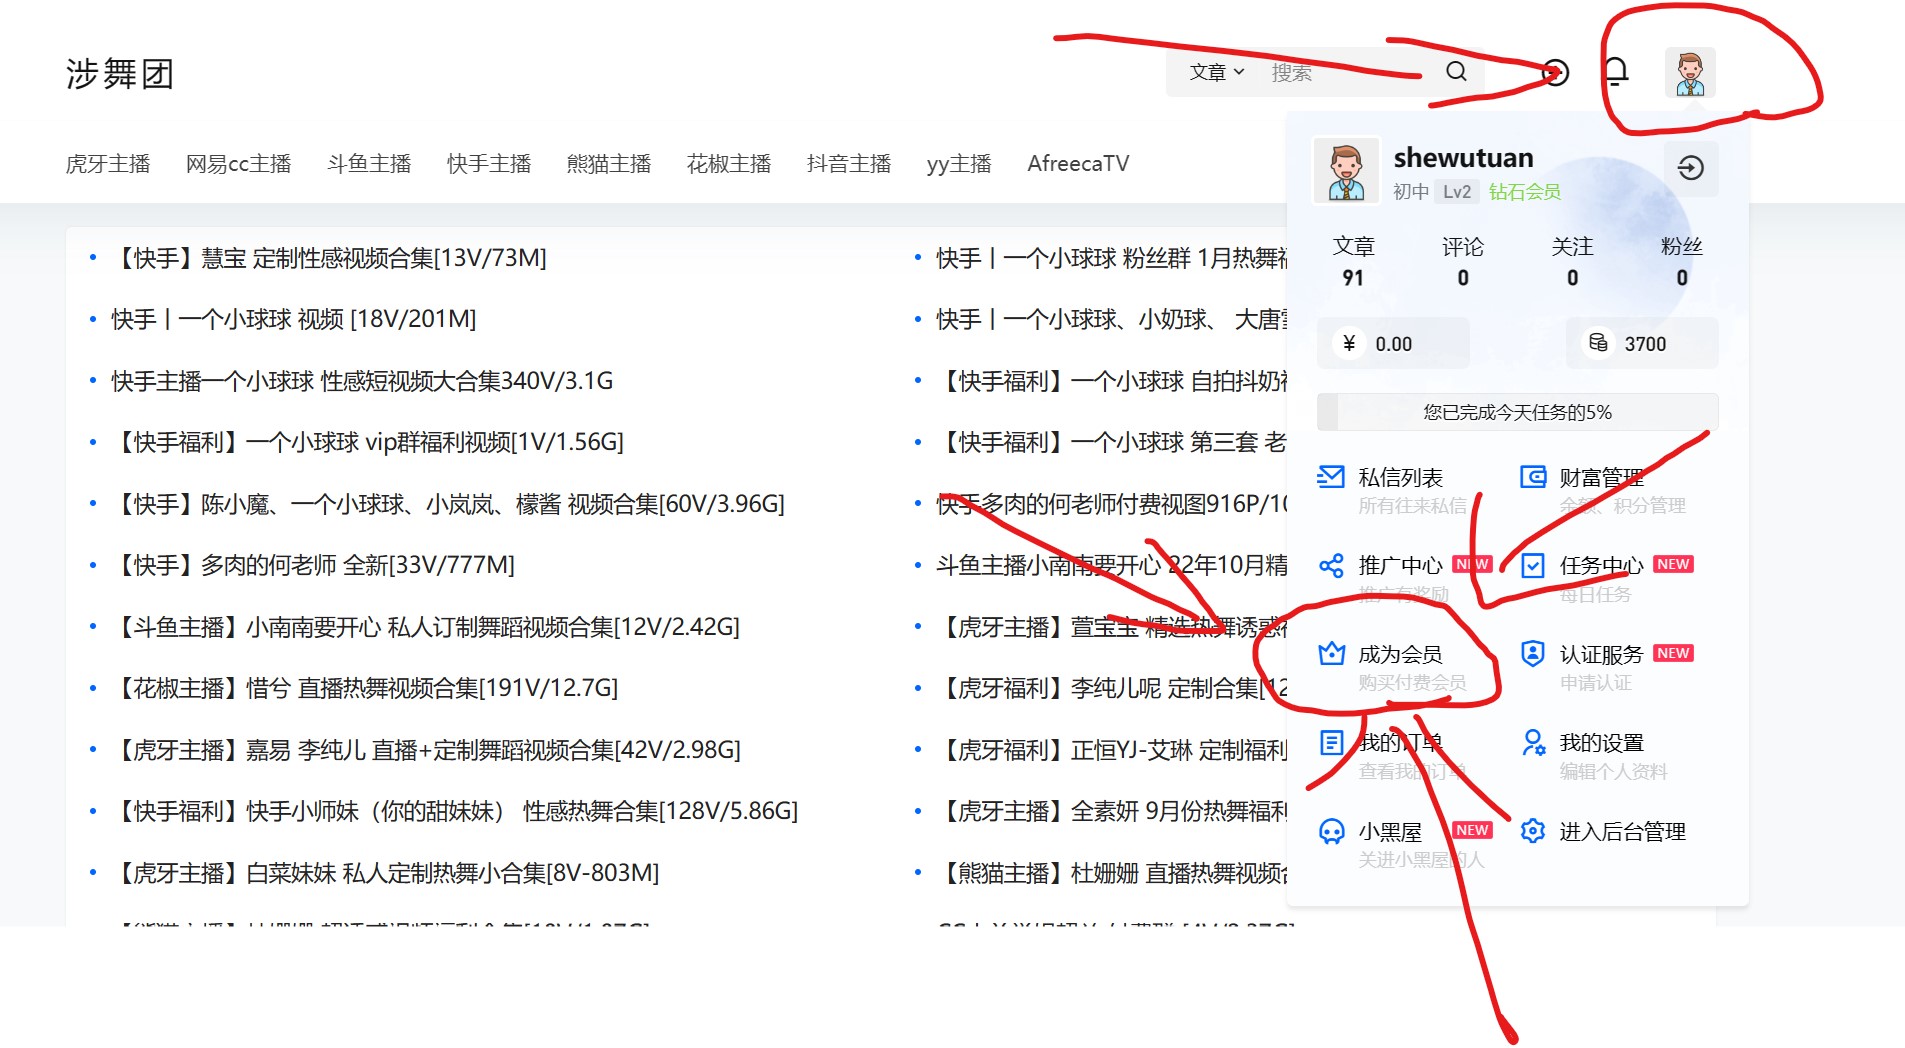Click the 涉舞团 site logo

point(120,73)
